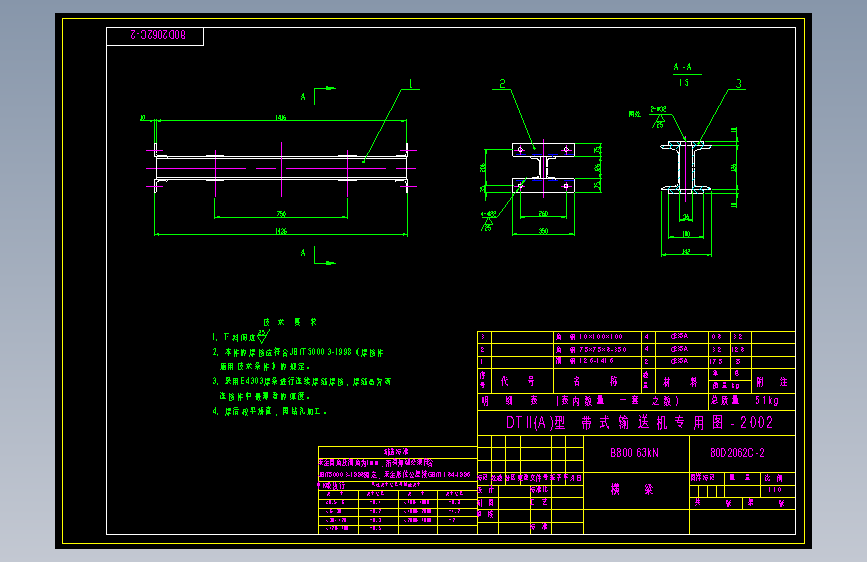Click part callout number '3'
This screenshot has width=867, height=562.
(738, 84)
